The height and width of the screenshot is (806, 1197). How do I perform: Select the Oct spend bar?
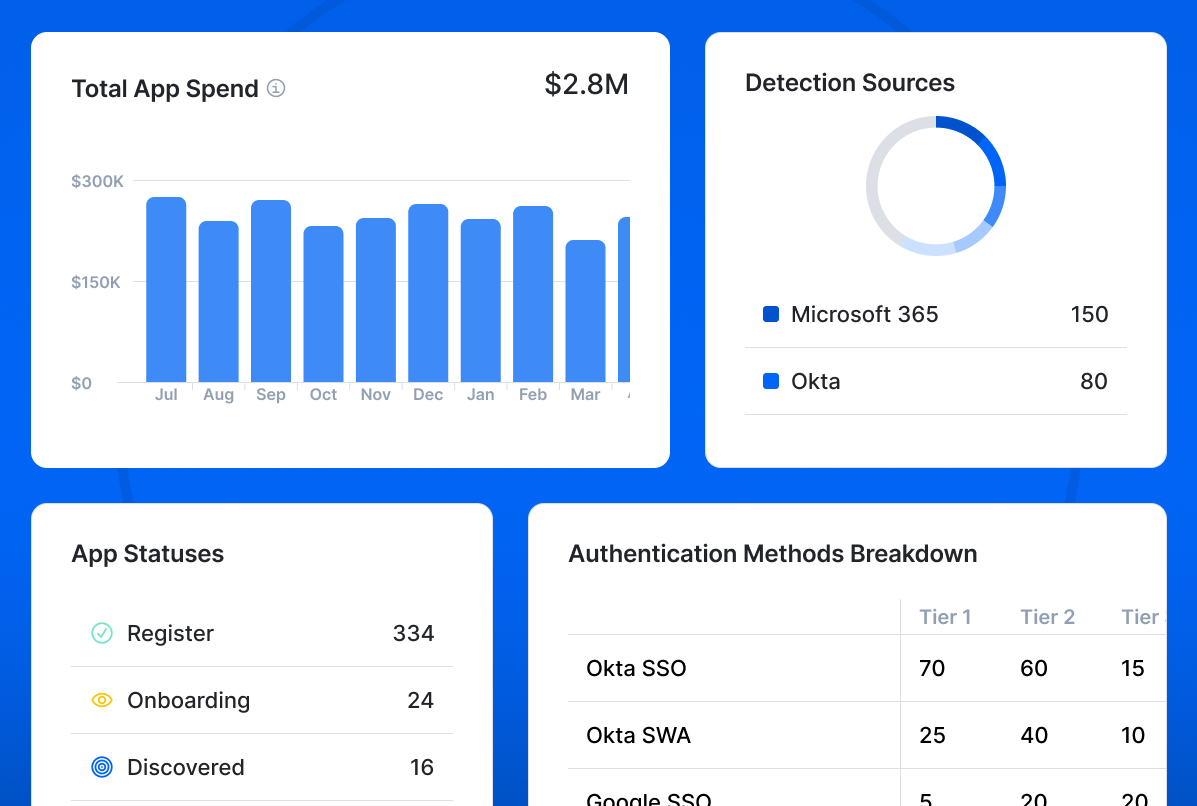click(x=324, y=304)
